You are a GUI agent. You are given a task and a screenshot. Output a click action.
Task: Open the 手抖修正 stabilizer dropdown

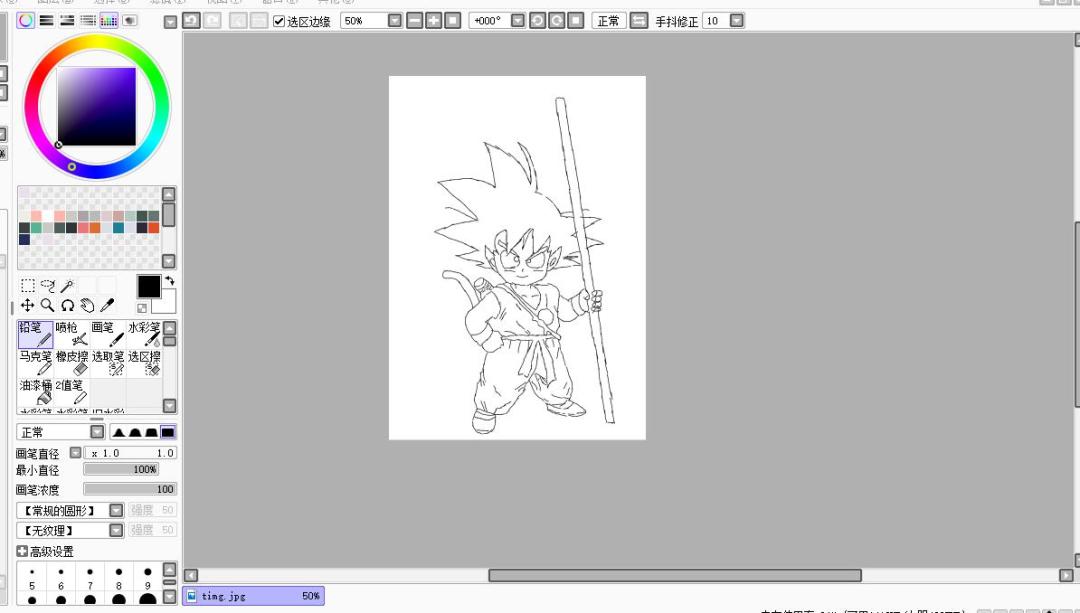737,20
